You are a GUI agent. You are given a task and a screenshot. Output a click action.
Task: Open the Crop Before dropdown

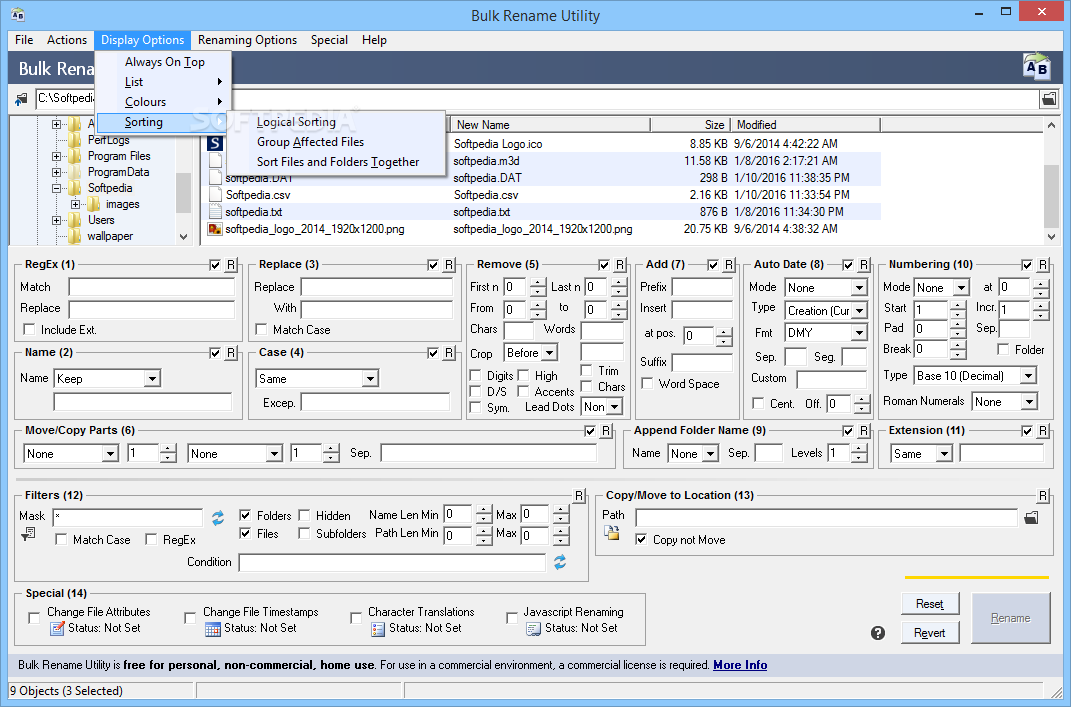tap(550, 352)
